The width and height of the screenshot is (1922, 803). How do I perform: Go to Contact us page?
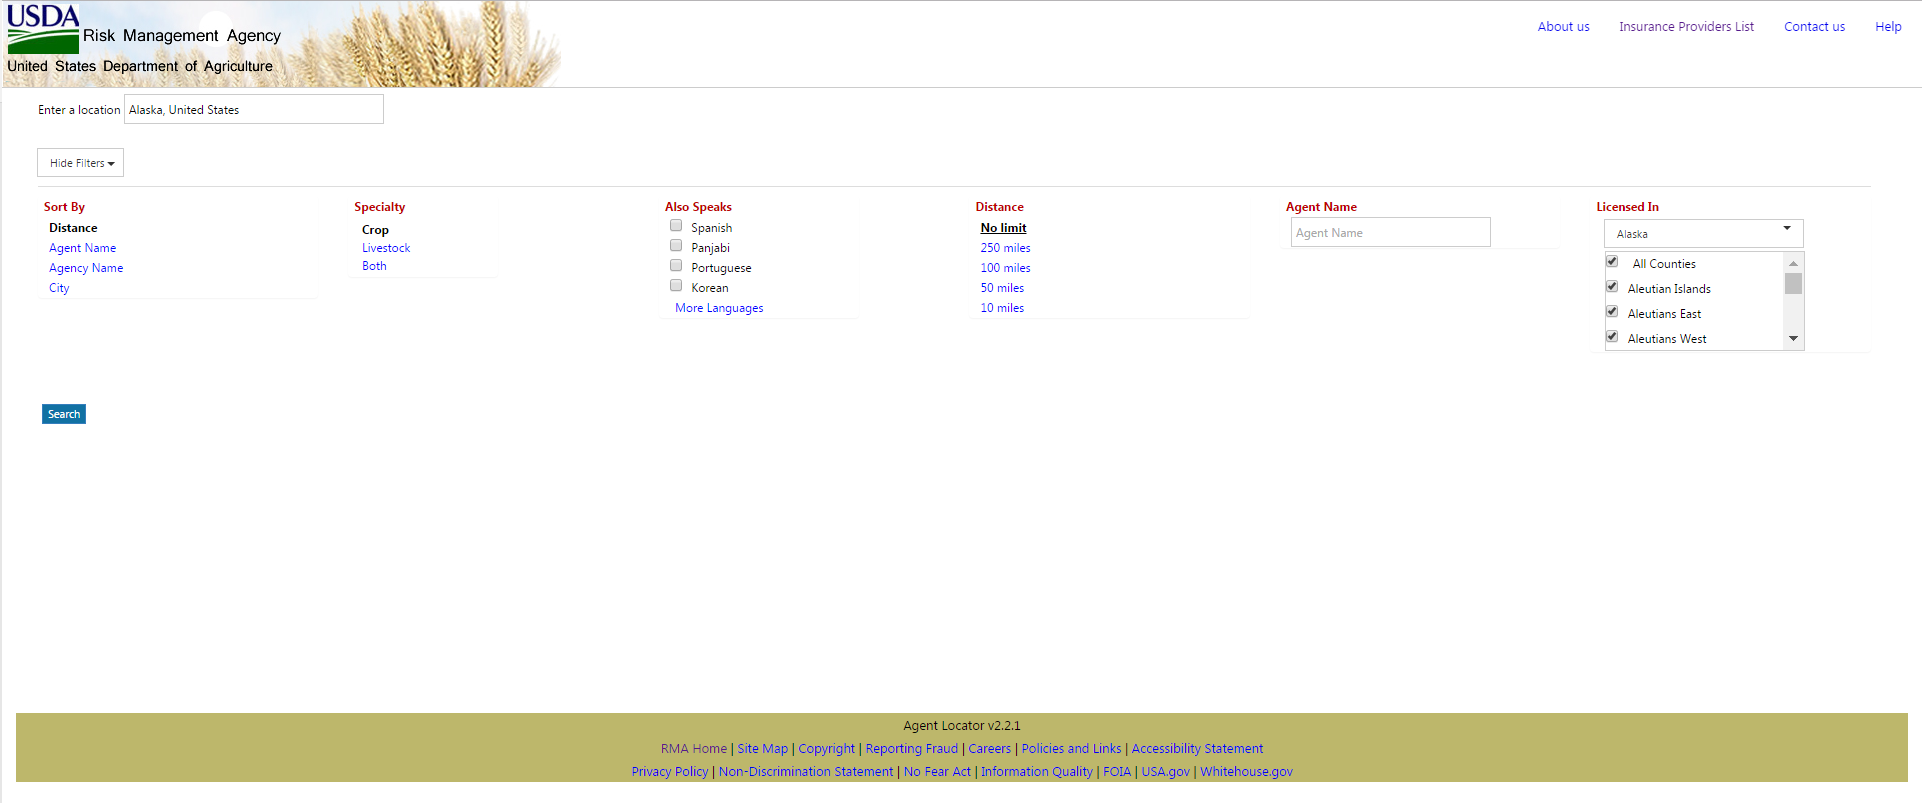point(1814,27)
